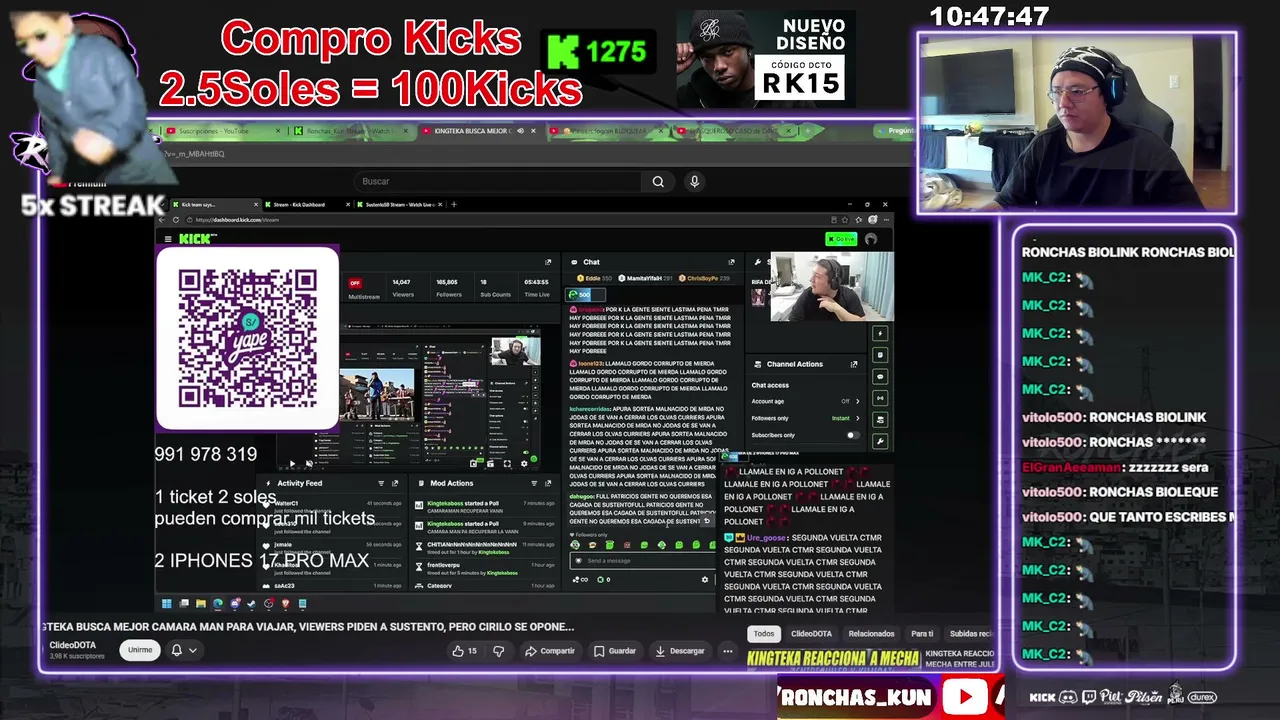Toggle the 'Subscribers only' switch in Channel Actions
Screen dimensions: 1280x720
(852, 435)
